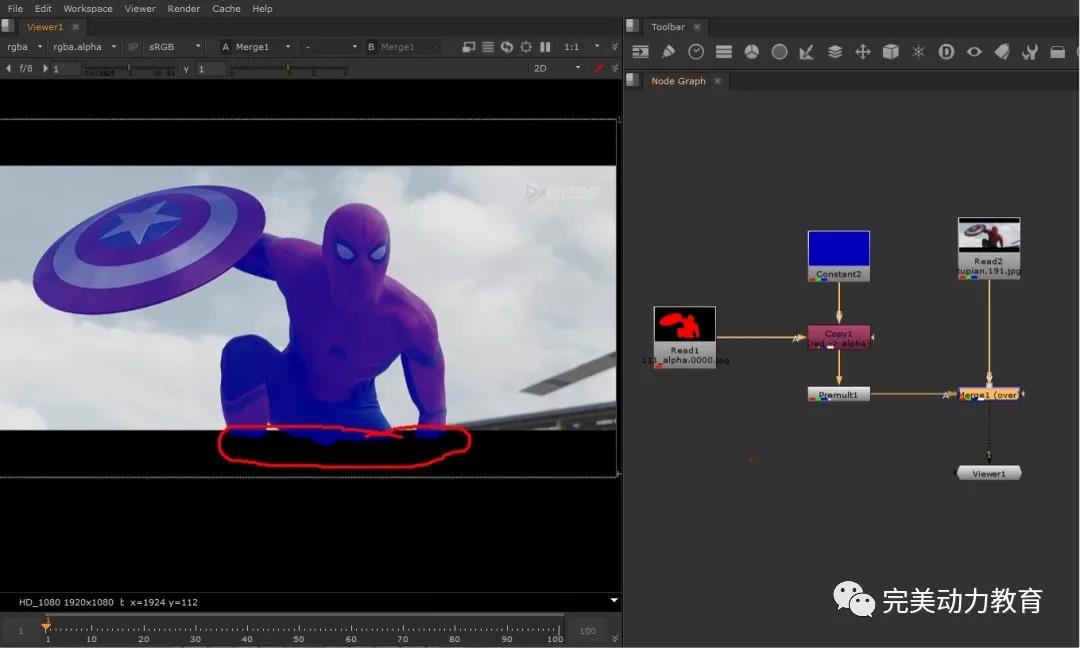
Task: Switch to the Node Graph tab
Action: tap(678, 81)
